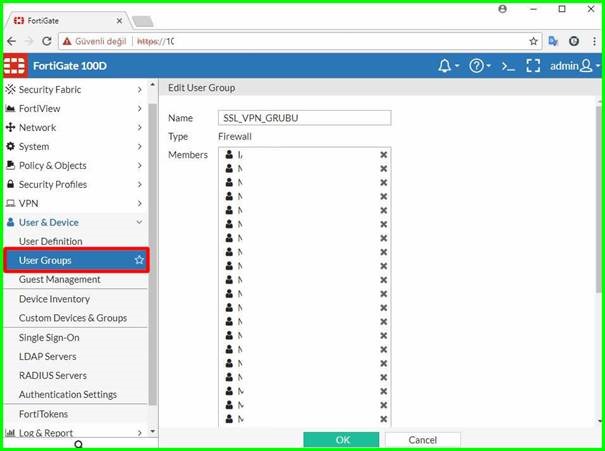
Task: Click the Security Profiles lock icon
Action: pyautogui.click(x=10, y=184)
